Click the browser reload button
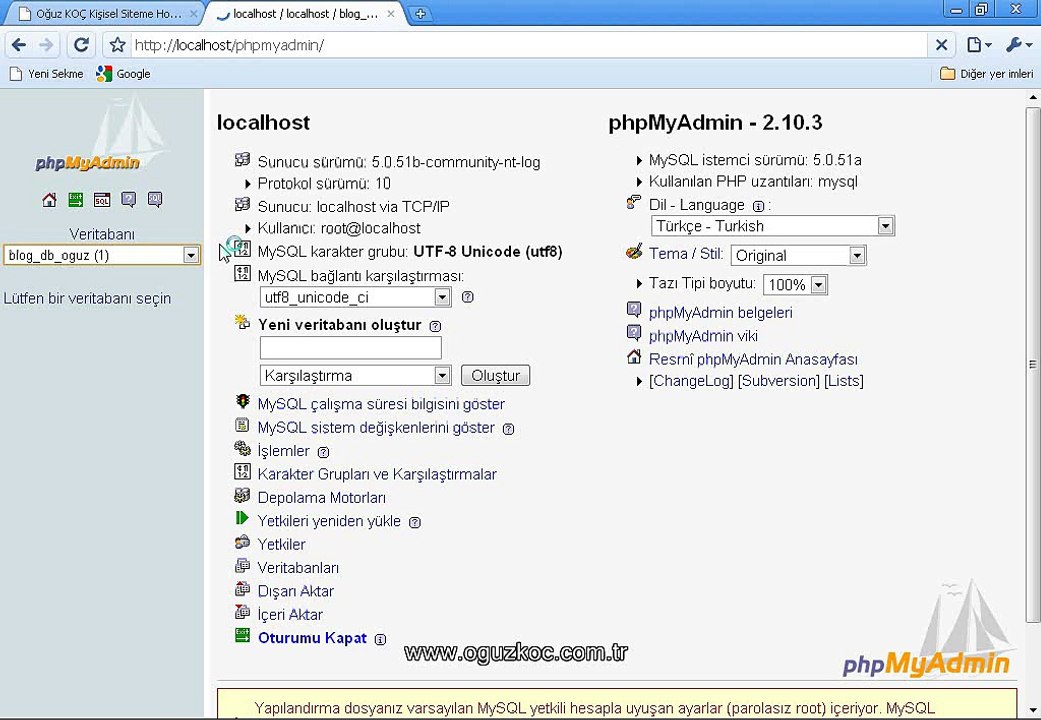The image size is (1041, 720). 81,45
